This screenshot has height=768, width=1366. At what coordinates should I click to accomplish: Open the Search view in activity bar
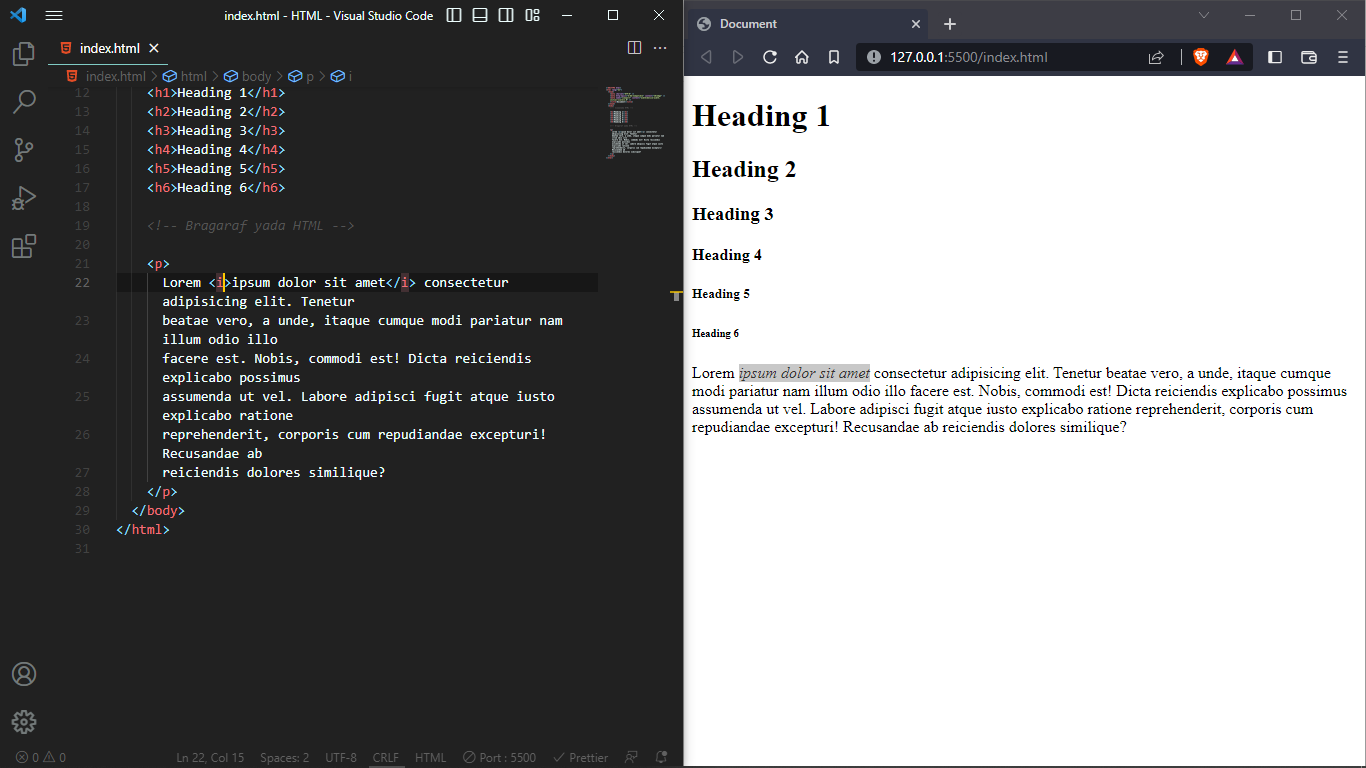point(24,101)
